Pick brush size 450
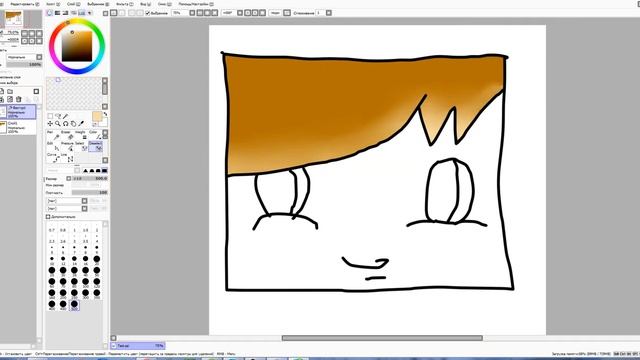The width and height of the screenshot is (640, 360). pyautogui.click(x=63, y=304)
